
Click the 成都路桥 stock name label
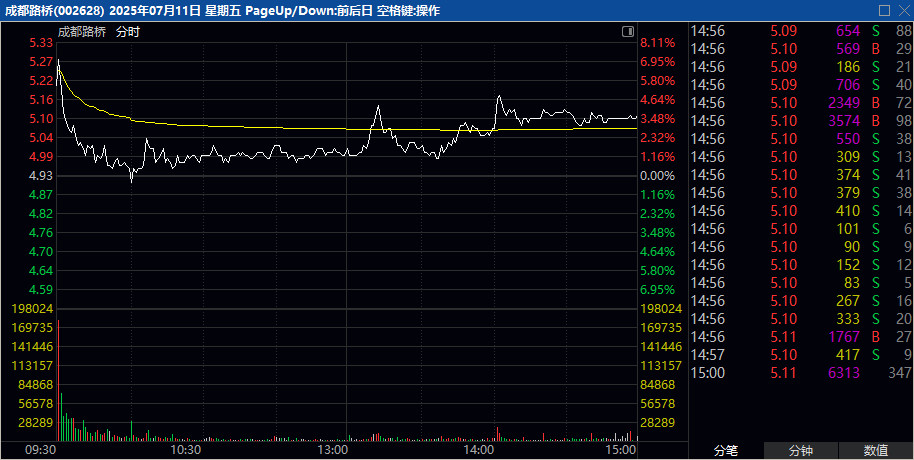(x=82, y=31)
